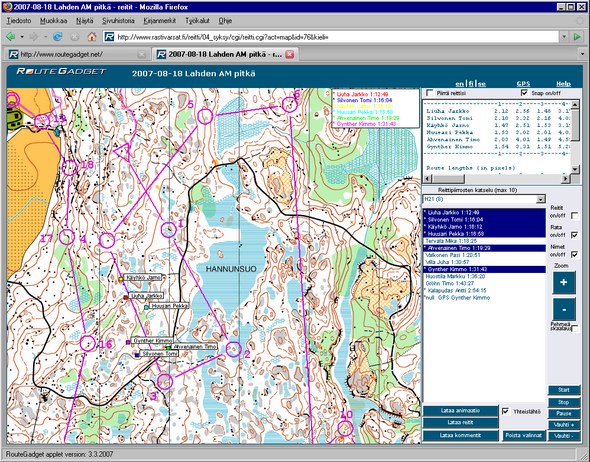The image size is (590, 462).
Task: Open the Kirjanmerkit menu
Action: [x=160, y=21]
